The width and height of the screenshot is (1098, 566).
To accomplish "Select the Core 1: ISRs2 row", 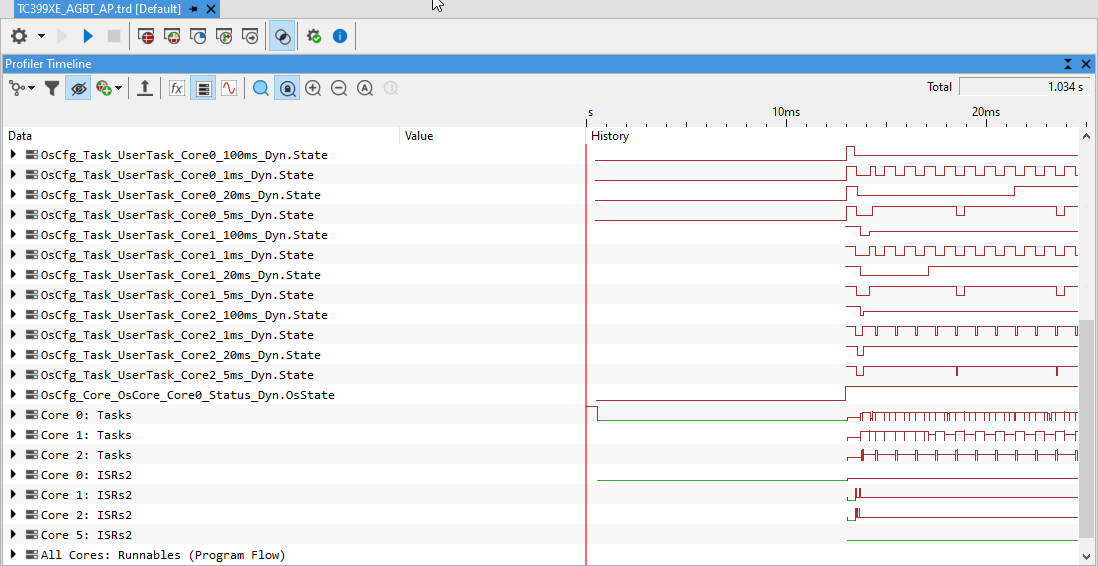I will pyautogui.click(x=86, y=495).
